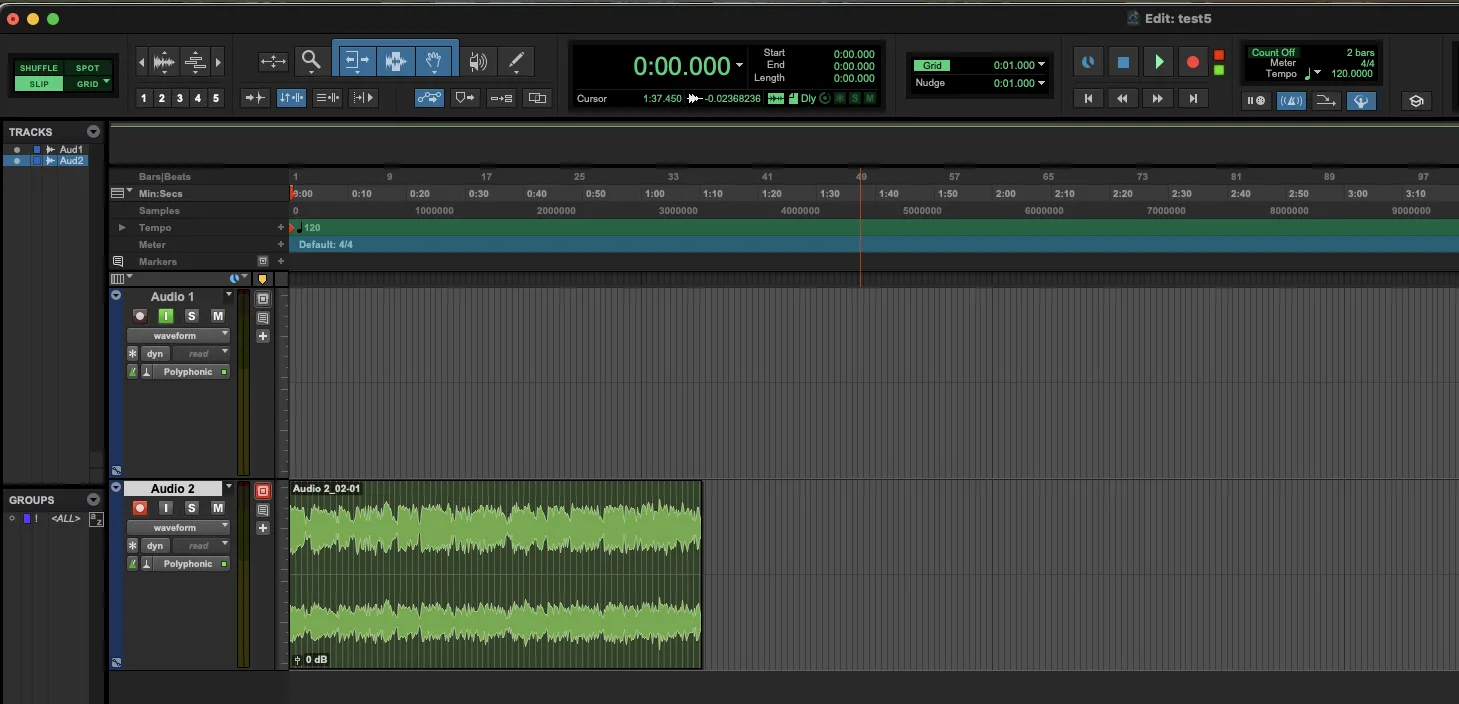Click the Audio 2 dyn automation button

[x=155, y=546]
